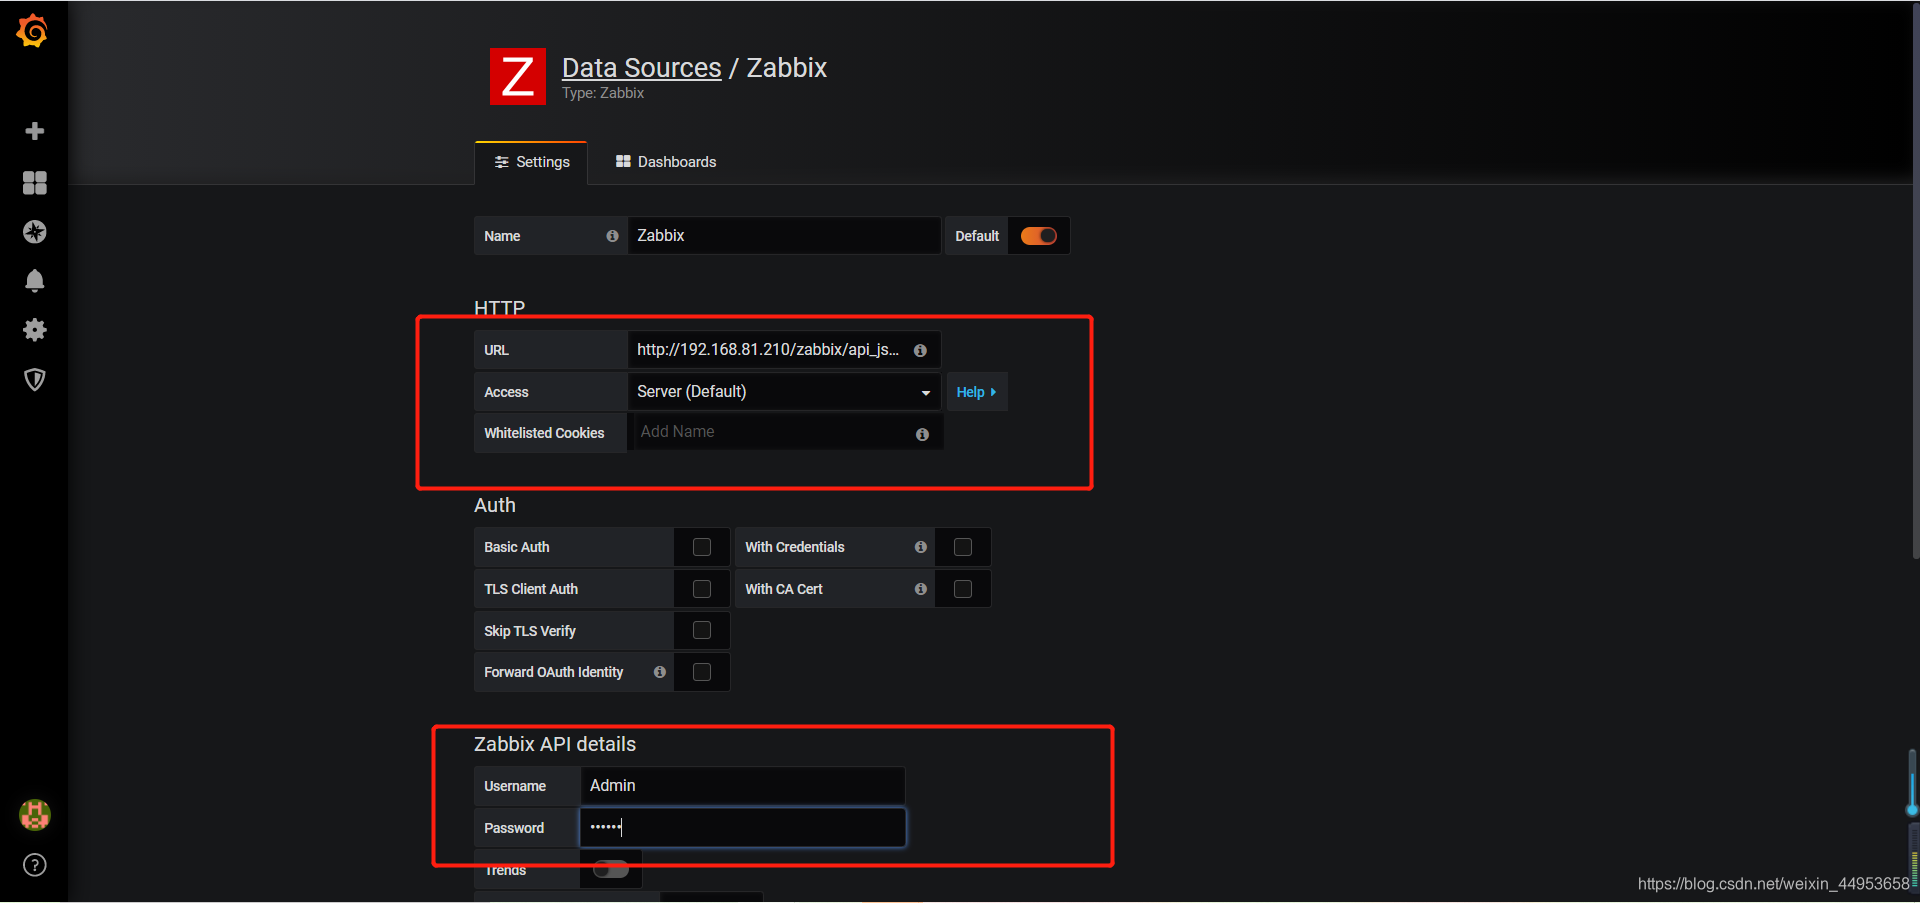Switch to the Settings tab

pyautogui.click(x=531, y=162)
